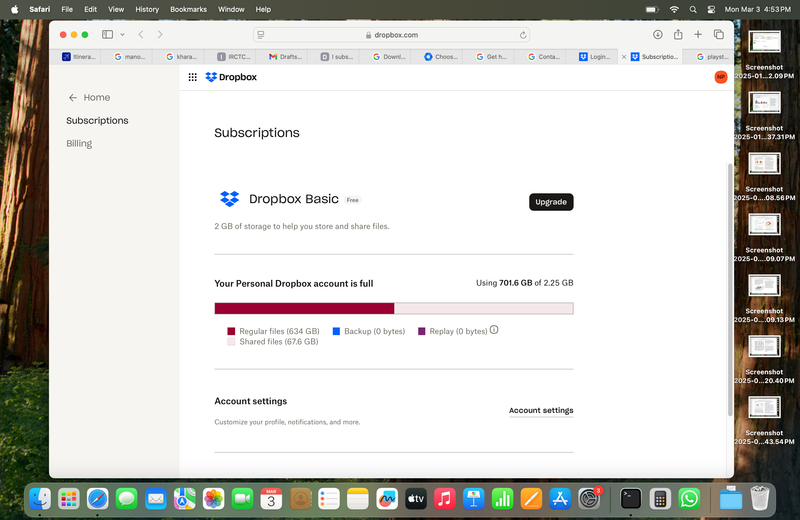Go forward to next page
Image resolution: width=800 pixels, height=520 pixels.
(x=160, y=35)
